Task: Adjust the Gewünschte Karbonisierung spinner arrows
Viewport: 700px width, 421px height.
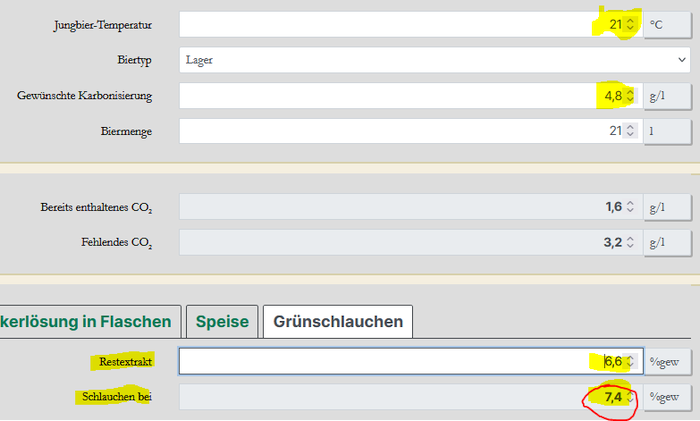Action: pyautogui.click(x=630, y=96)
